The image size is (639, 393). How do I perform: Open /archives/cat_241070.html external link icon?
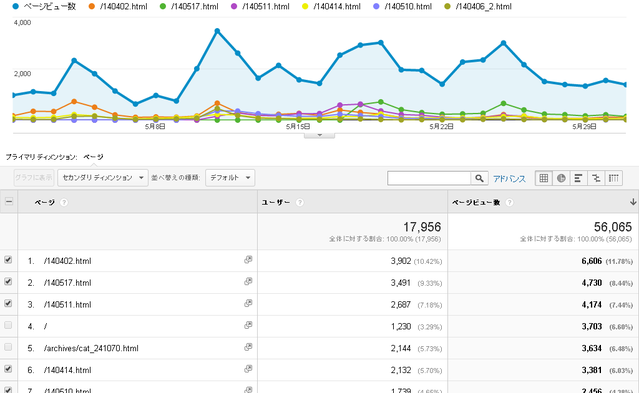click(x=248, y=347)
